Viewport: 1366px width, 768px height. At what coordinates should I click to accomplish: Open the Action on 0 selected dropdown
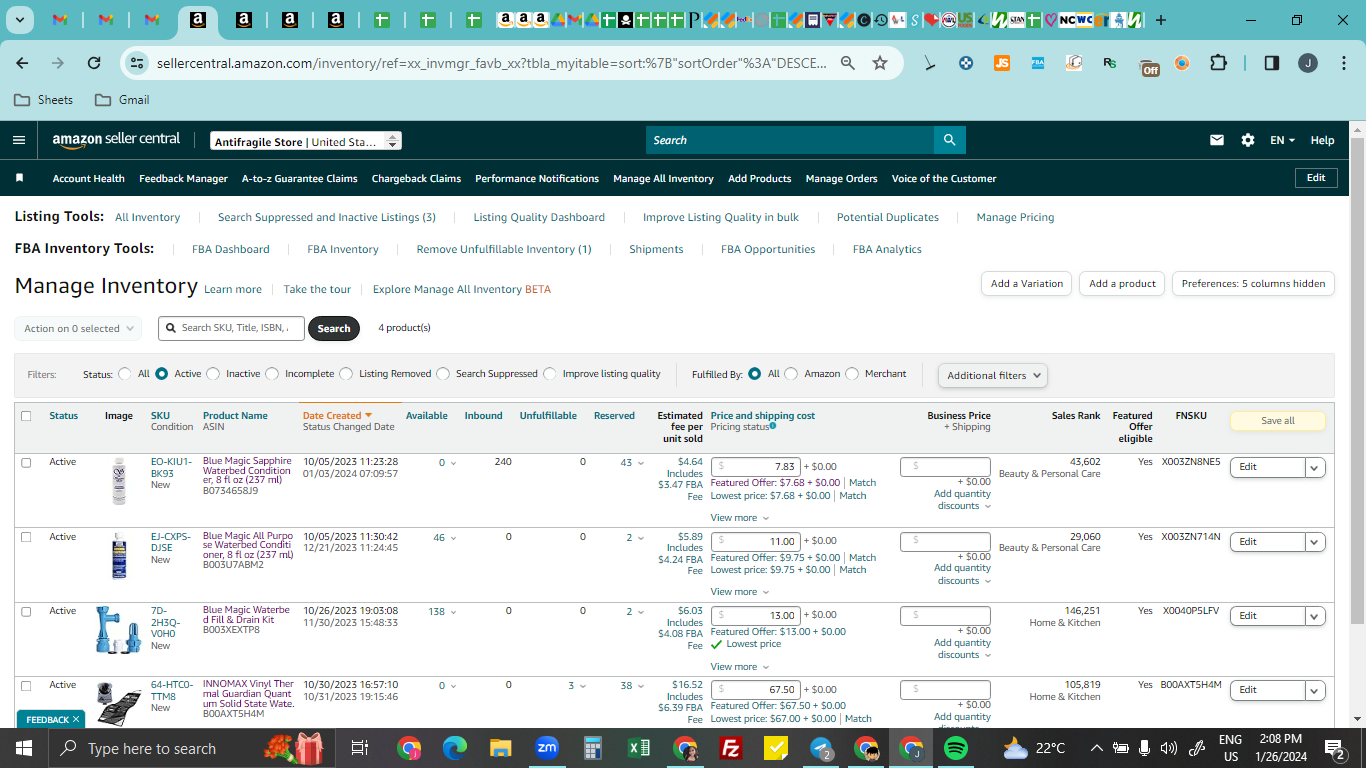(78, 328)
